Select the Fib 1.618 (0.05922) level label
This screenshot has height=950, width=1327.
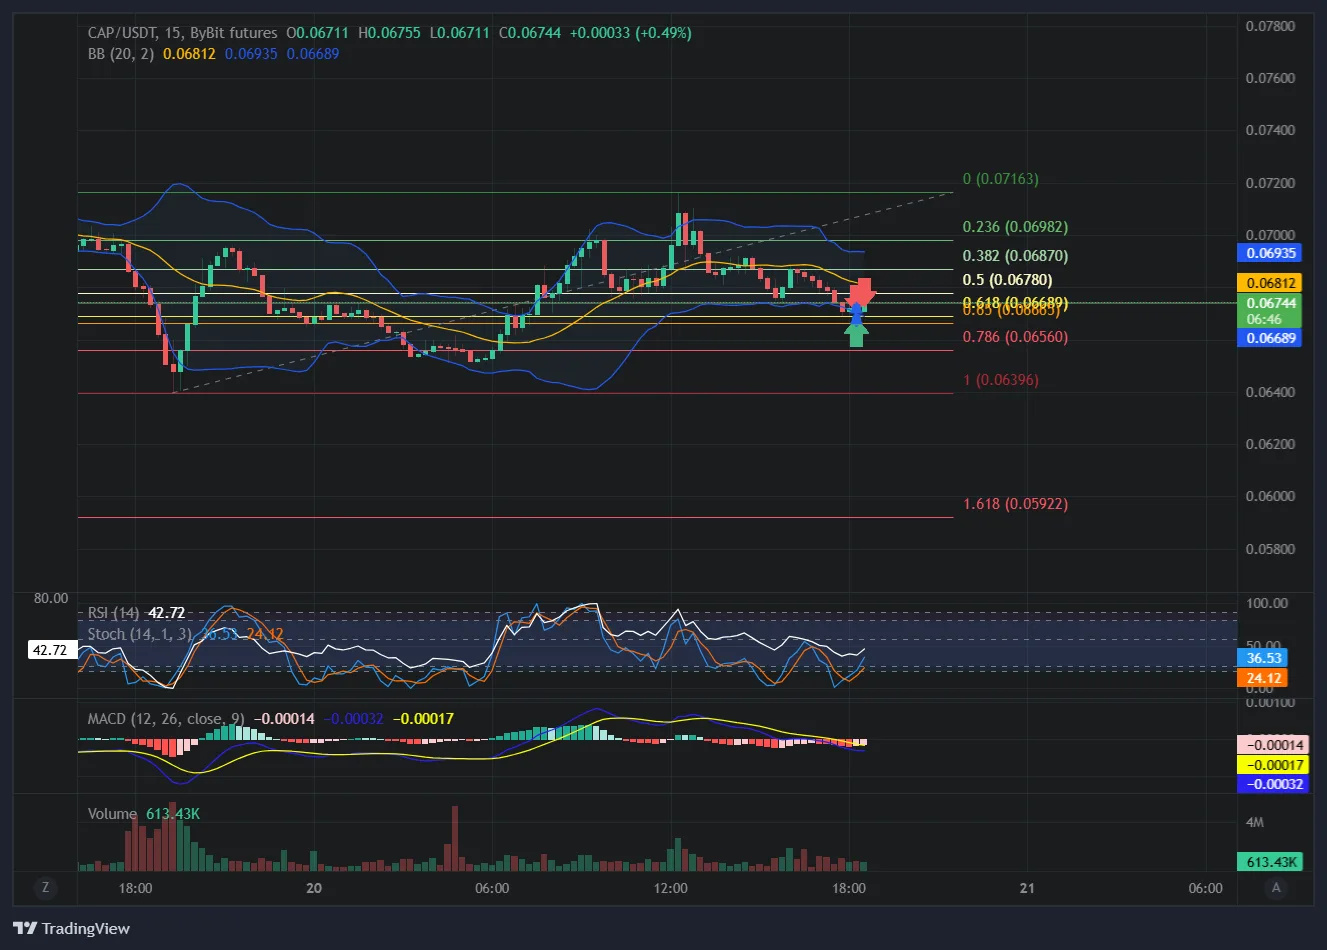[x=1015, y=504]
